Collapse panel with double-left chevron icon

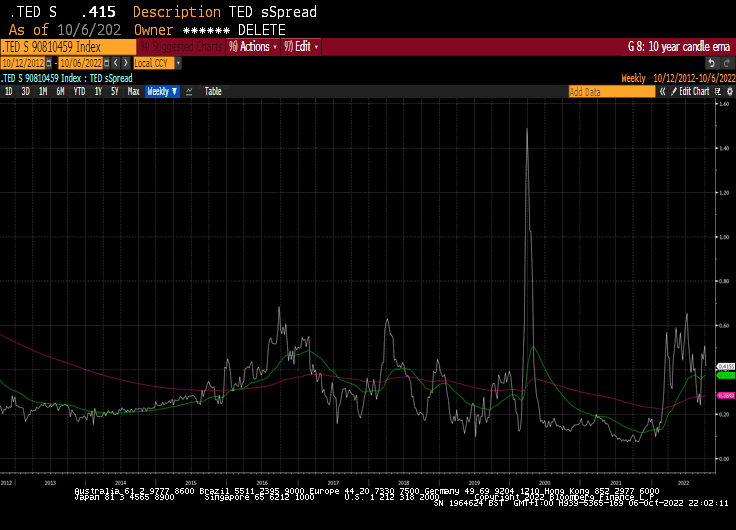(661, 91)
